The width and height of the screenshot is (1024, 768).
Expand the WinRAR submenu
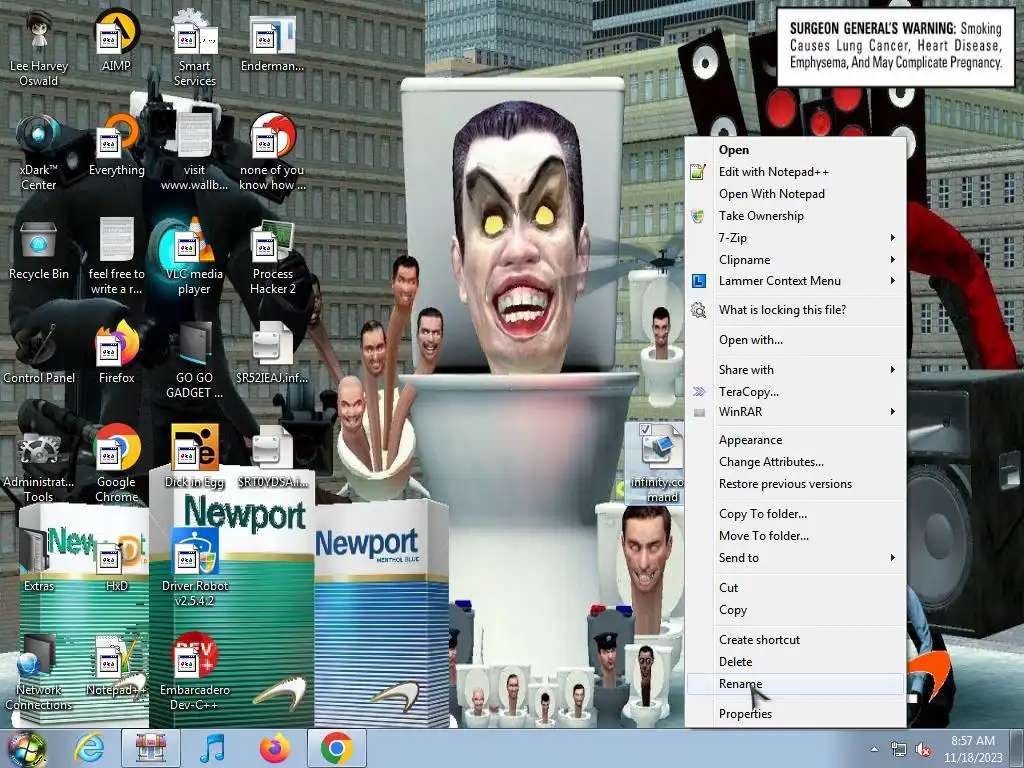click(796, 412)
